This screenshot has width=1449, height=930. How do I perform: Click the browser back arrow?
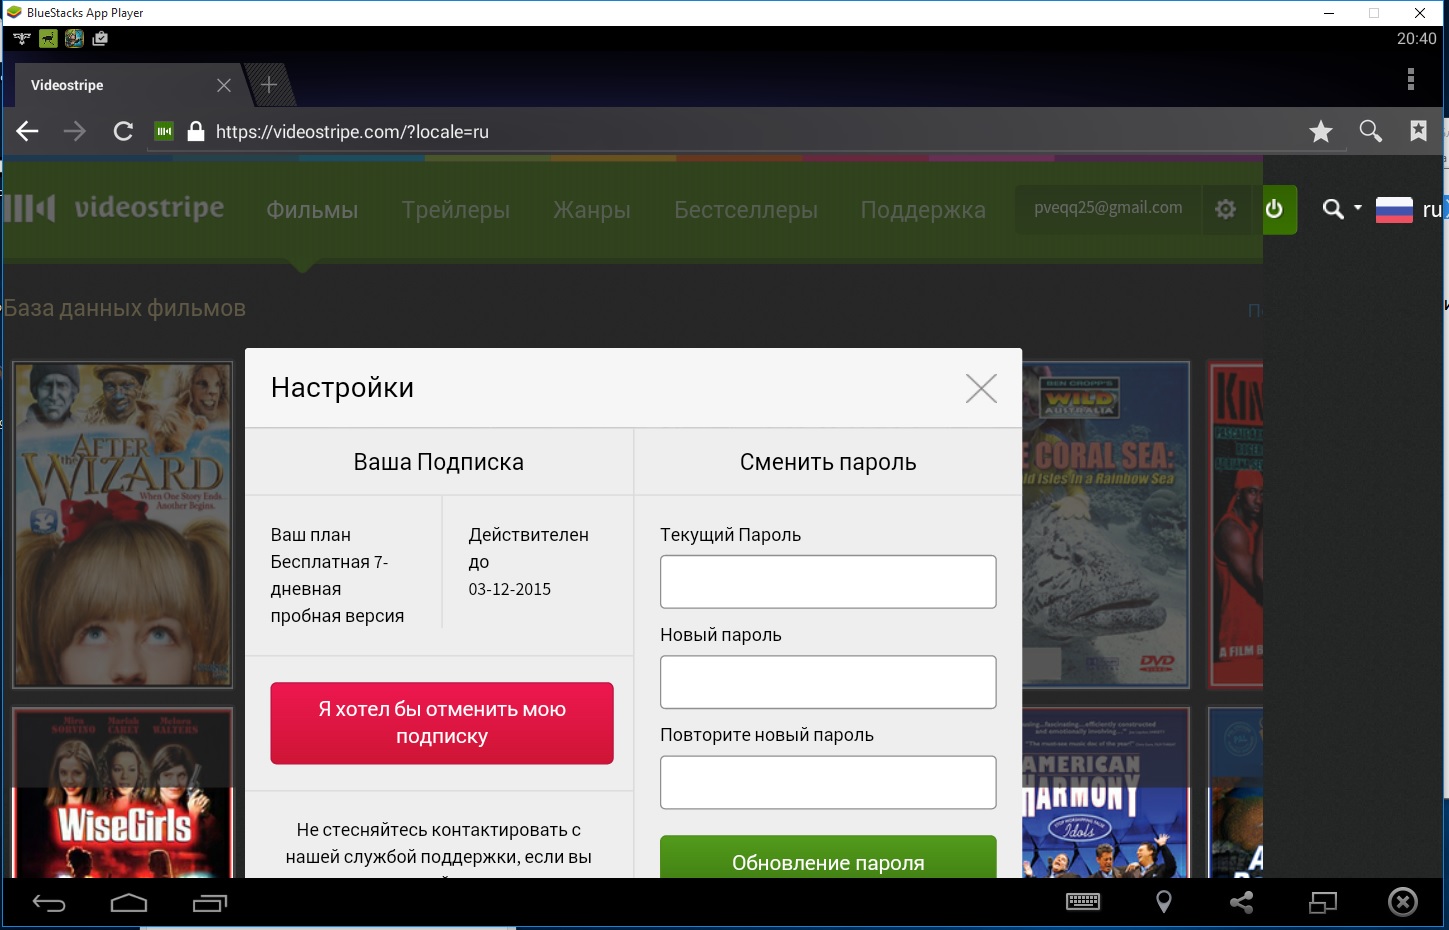[27, 131]
